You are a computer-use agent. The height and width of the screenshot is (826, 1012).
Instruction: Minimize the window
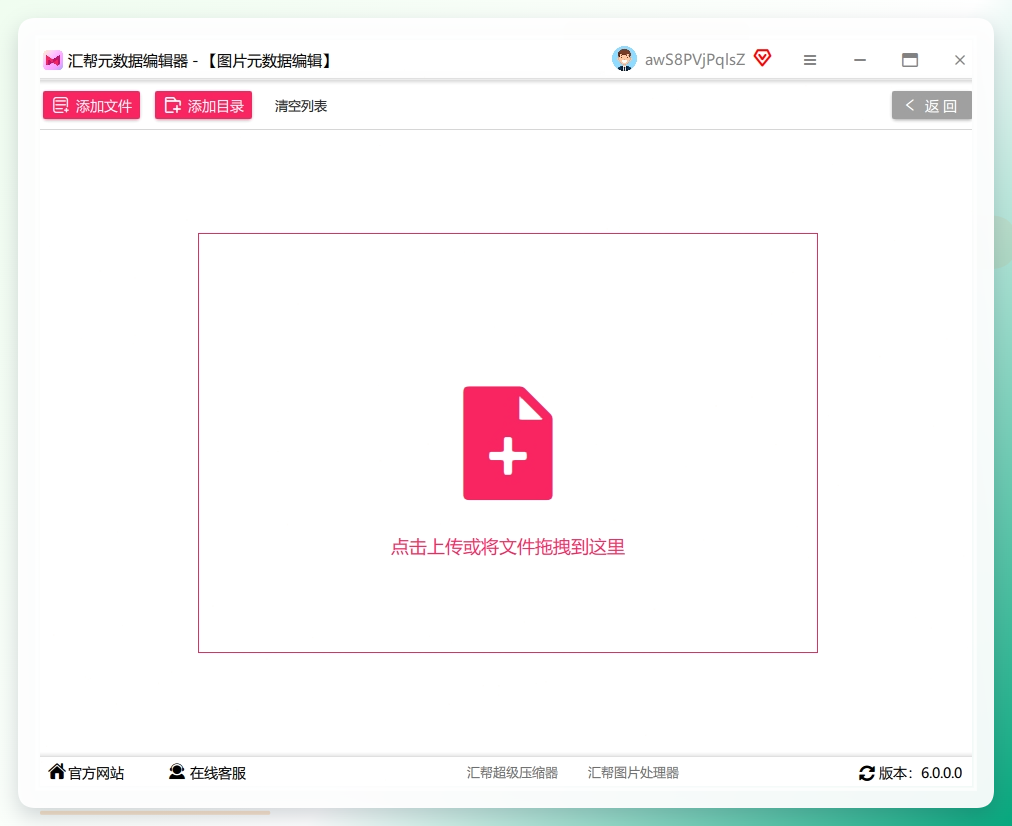pos(860,60)
